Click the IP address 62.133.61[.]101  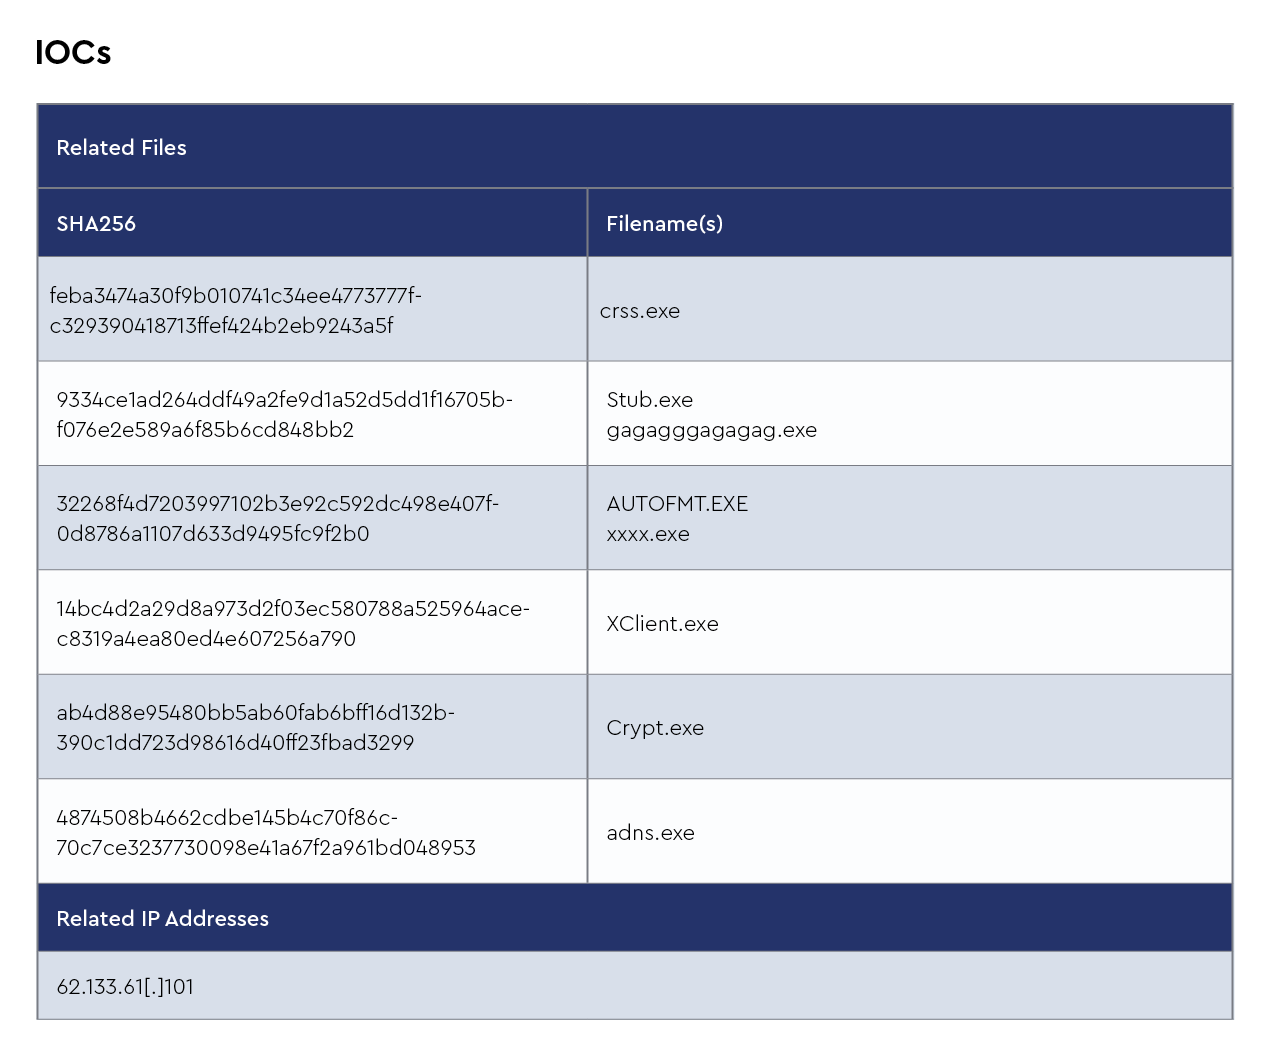[125, 987]
